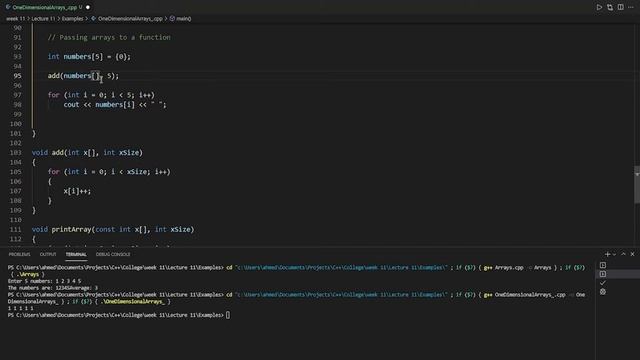Image resolution: width=640 pixels, height=360 pixels.
Task: Click the 'void add(int x[], int xSize)' signature
Action: 87,153
